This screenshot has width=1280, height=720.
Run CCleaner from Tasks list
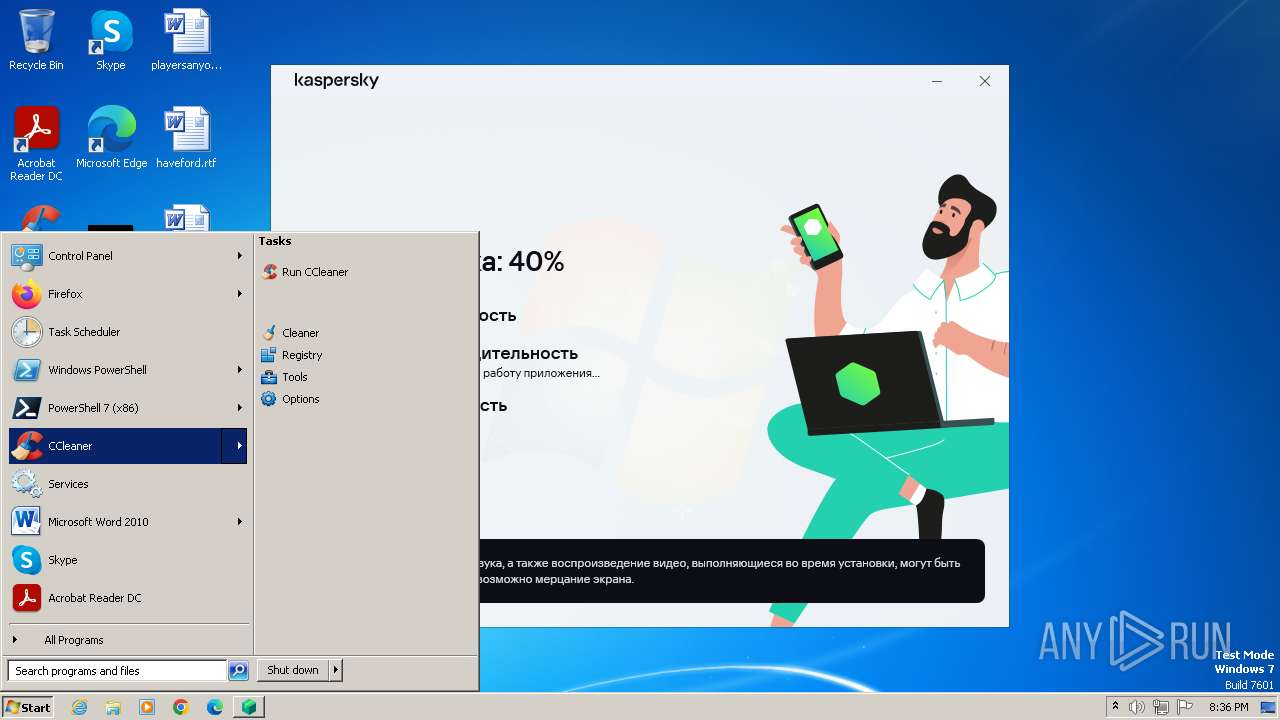[x=305, y=272]
